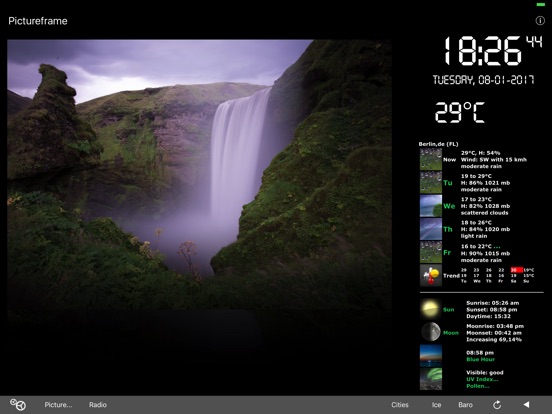Screen dimensions: 552x414
Task: Tap the Ice button
Action: point(437,405)
